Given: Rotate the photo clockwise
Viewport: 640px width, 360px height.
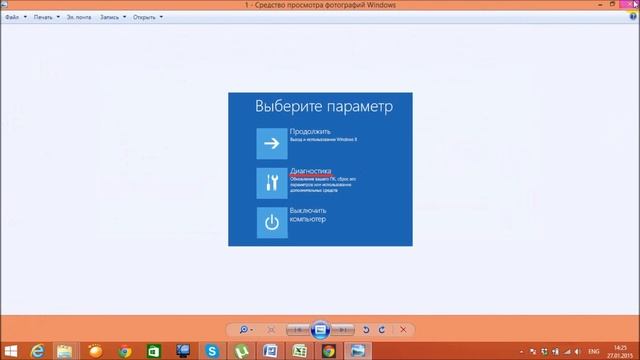Looking at the screenshot, I should tap(382, 329).
